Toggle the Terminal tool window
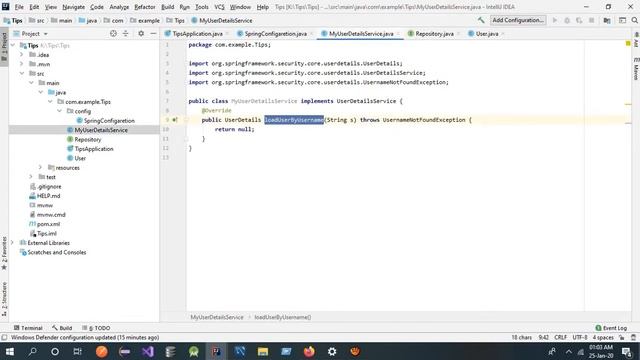640x360 pixels. (x=28, y=328)
